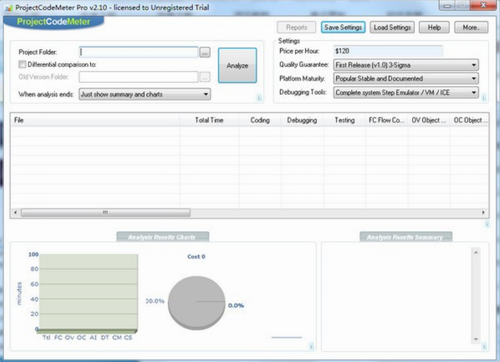
Task: Click the ProjectCodeMeter logo banner
Action: 54,22
